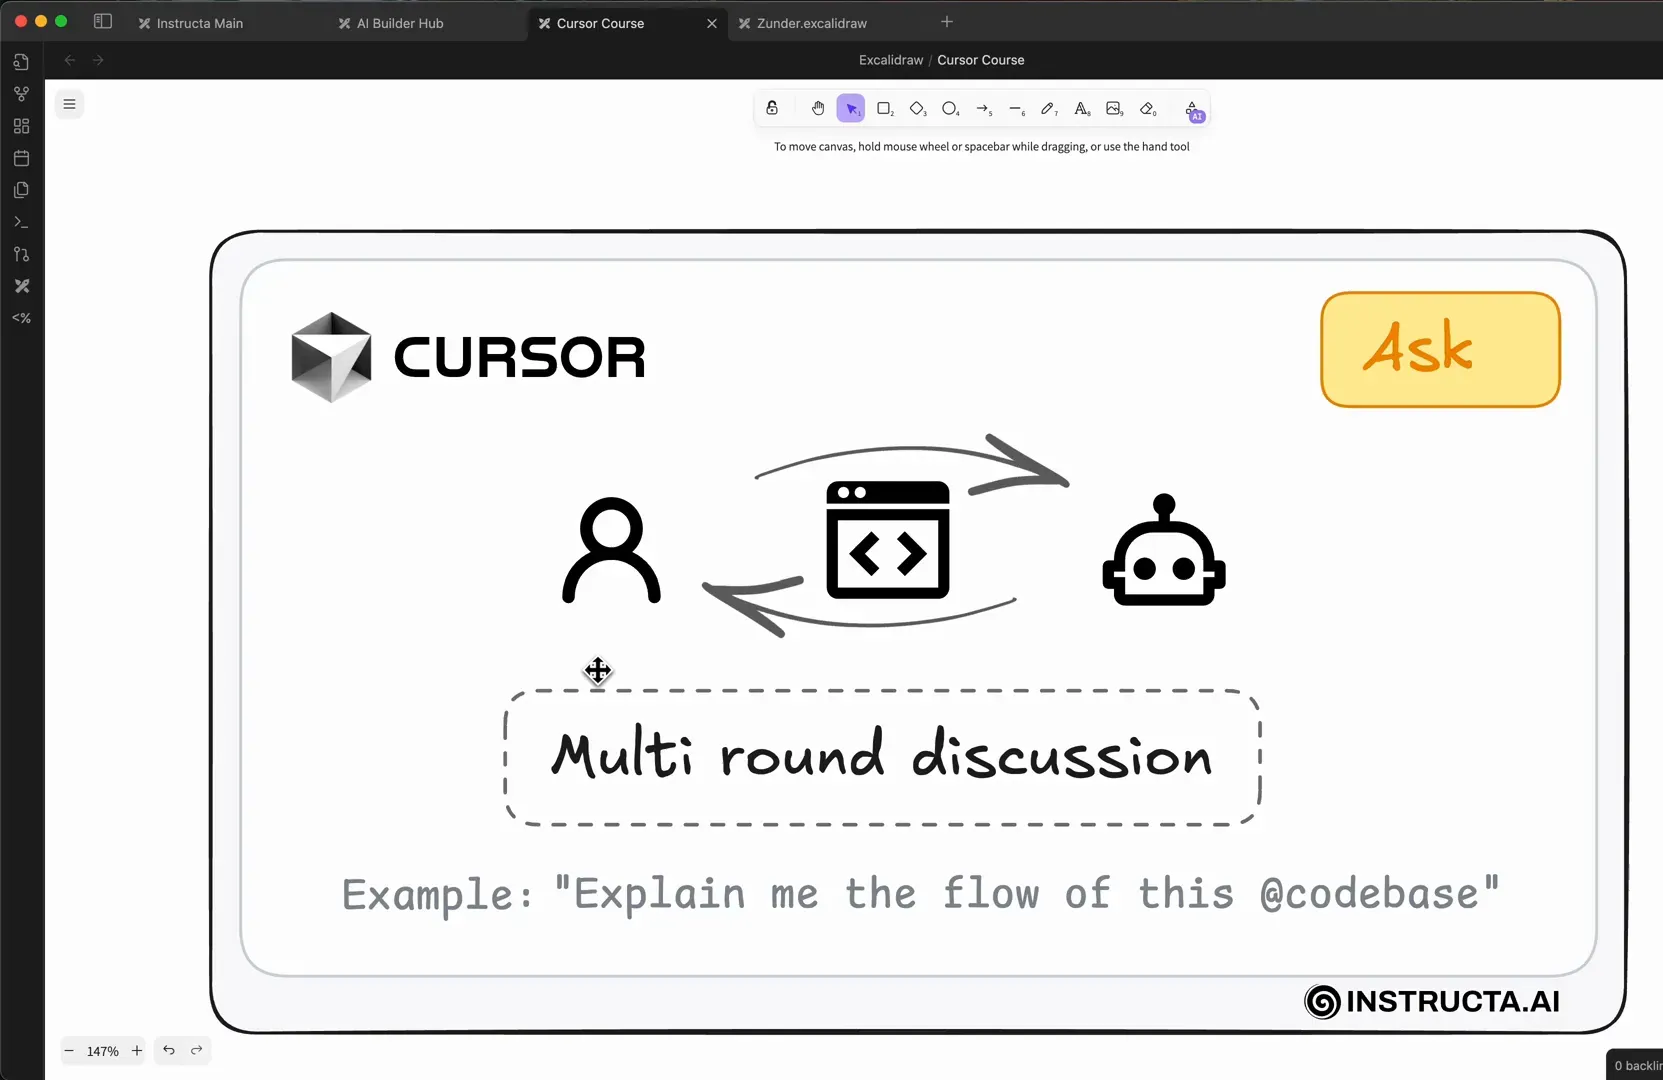Image resolution: width=1663 pixels, height=1080 pixels.
Task: Select the Eraser tool
Action: pos(1147,108)
